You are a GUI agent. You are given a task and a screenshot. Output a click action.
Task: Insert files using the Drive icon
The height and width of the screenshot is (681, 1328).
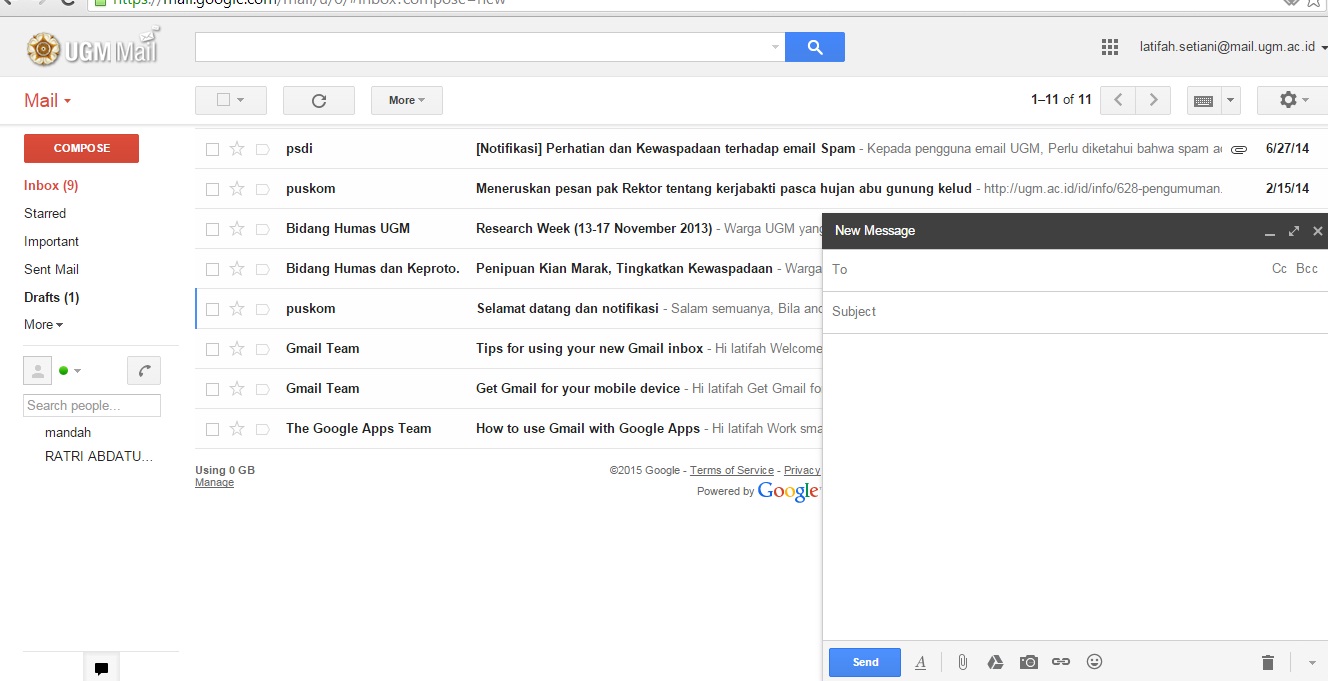(995, 662)
